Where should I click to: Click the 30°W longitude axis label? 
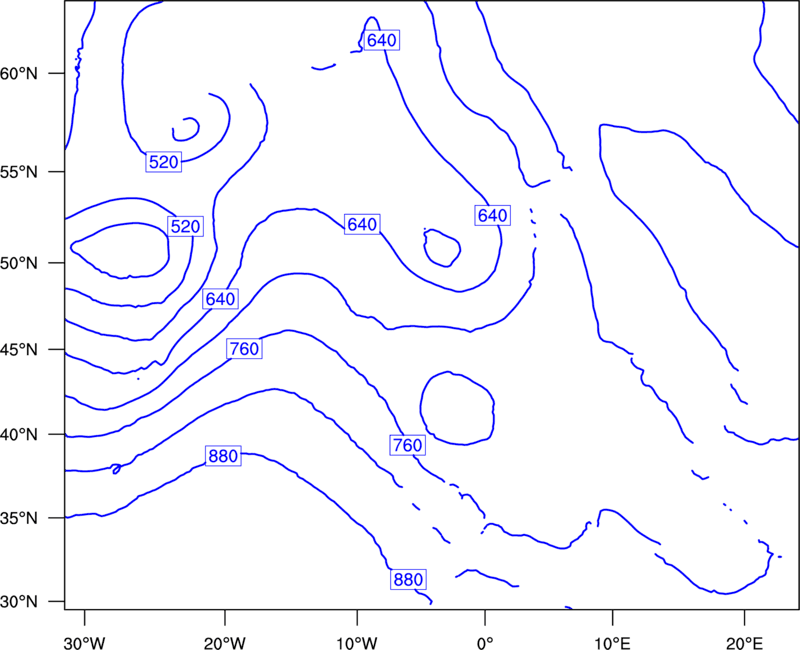(85, 643)
